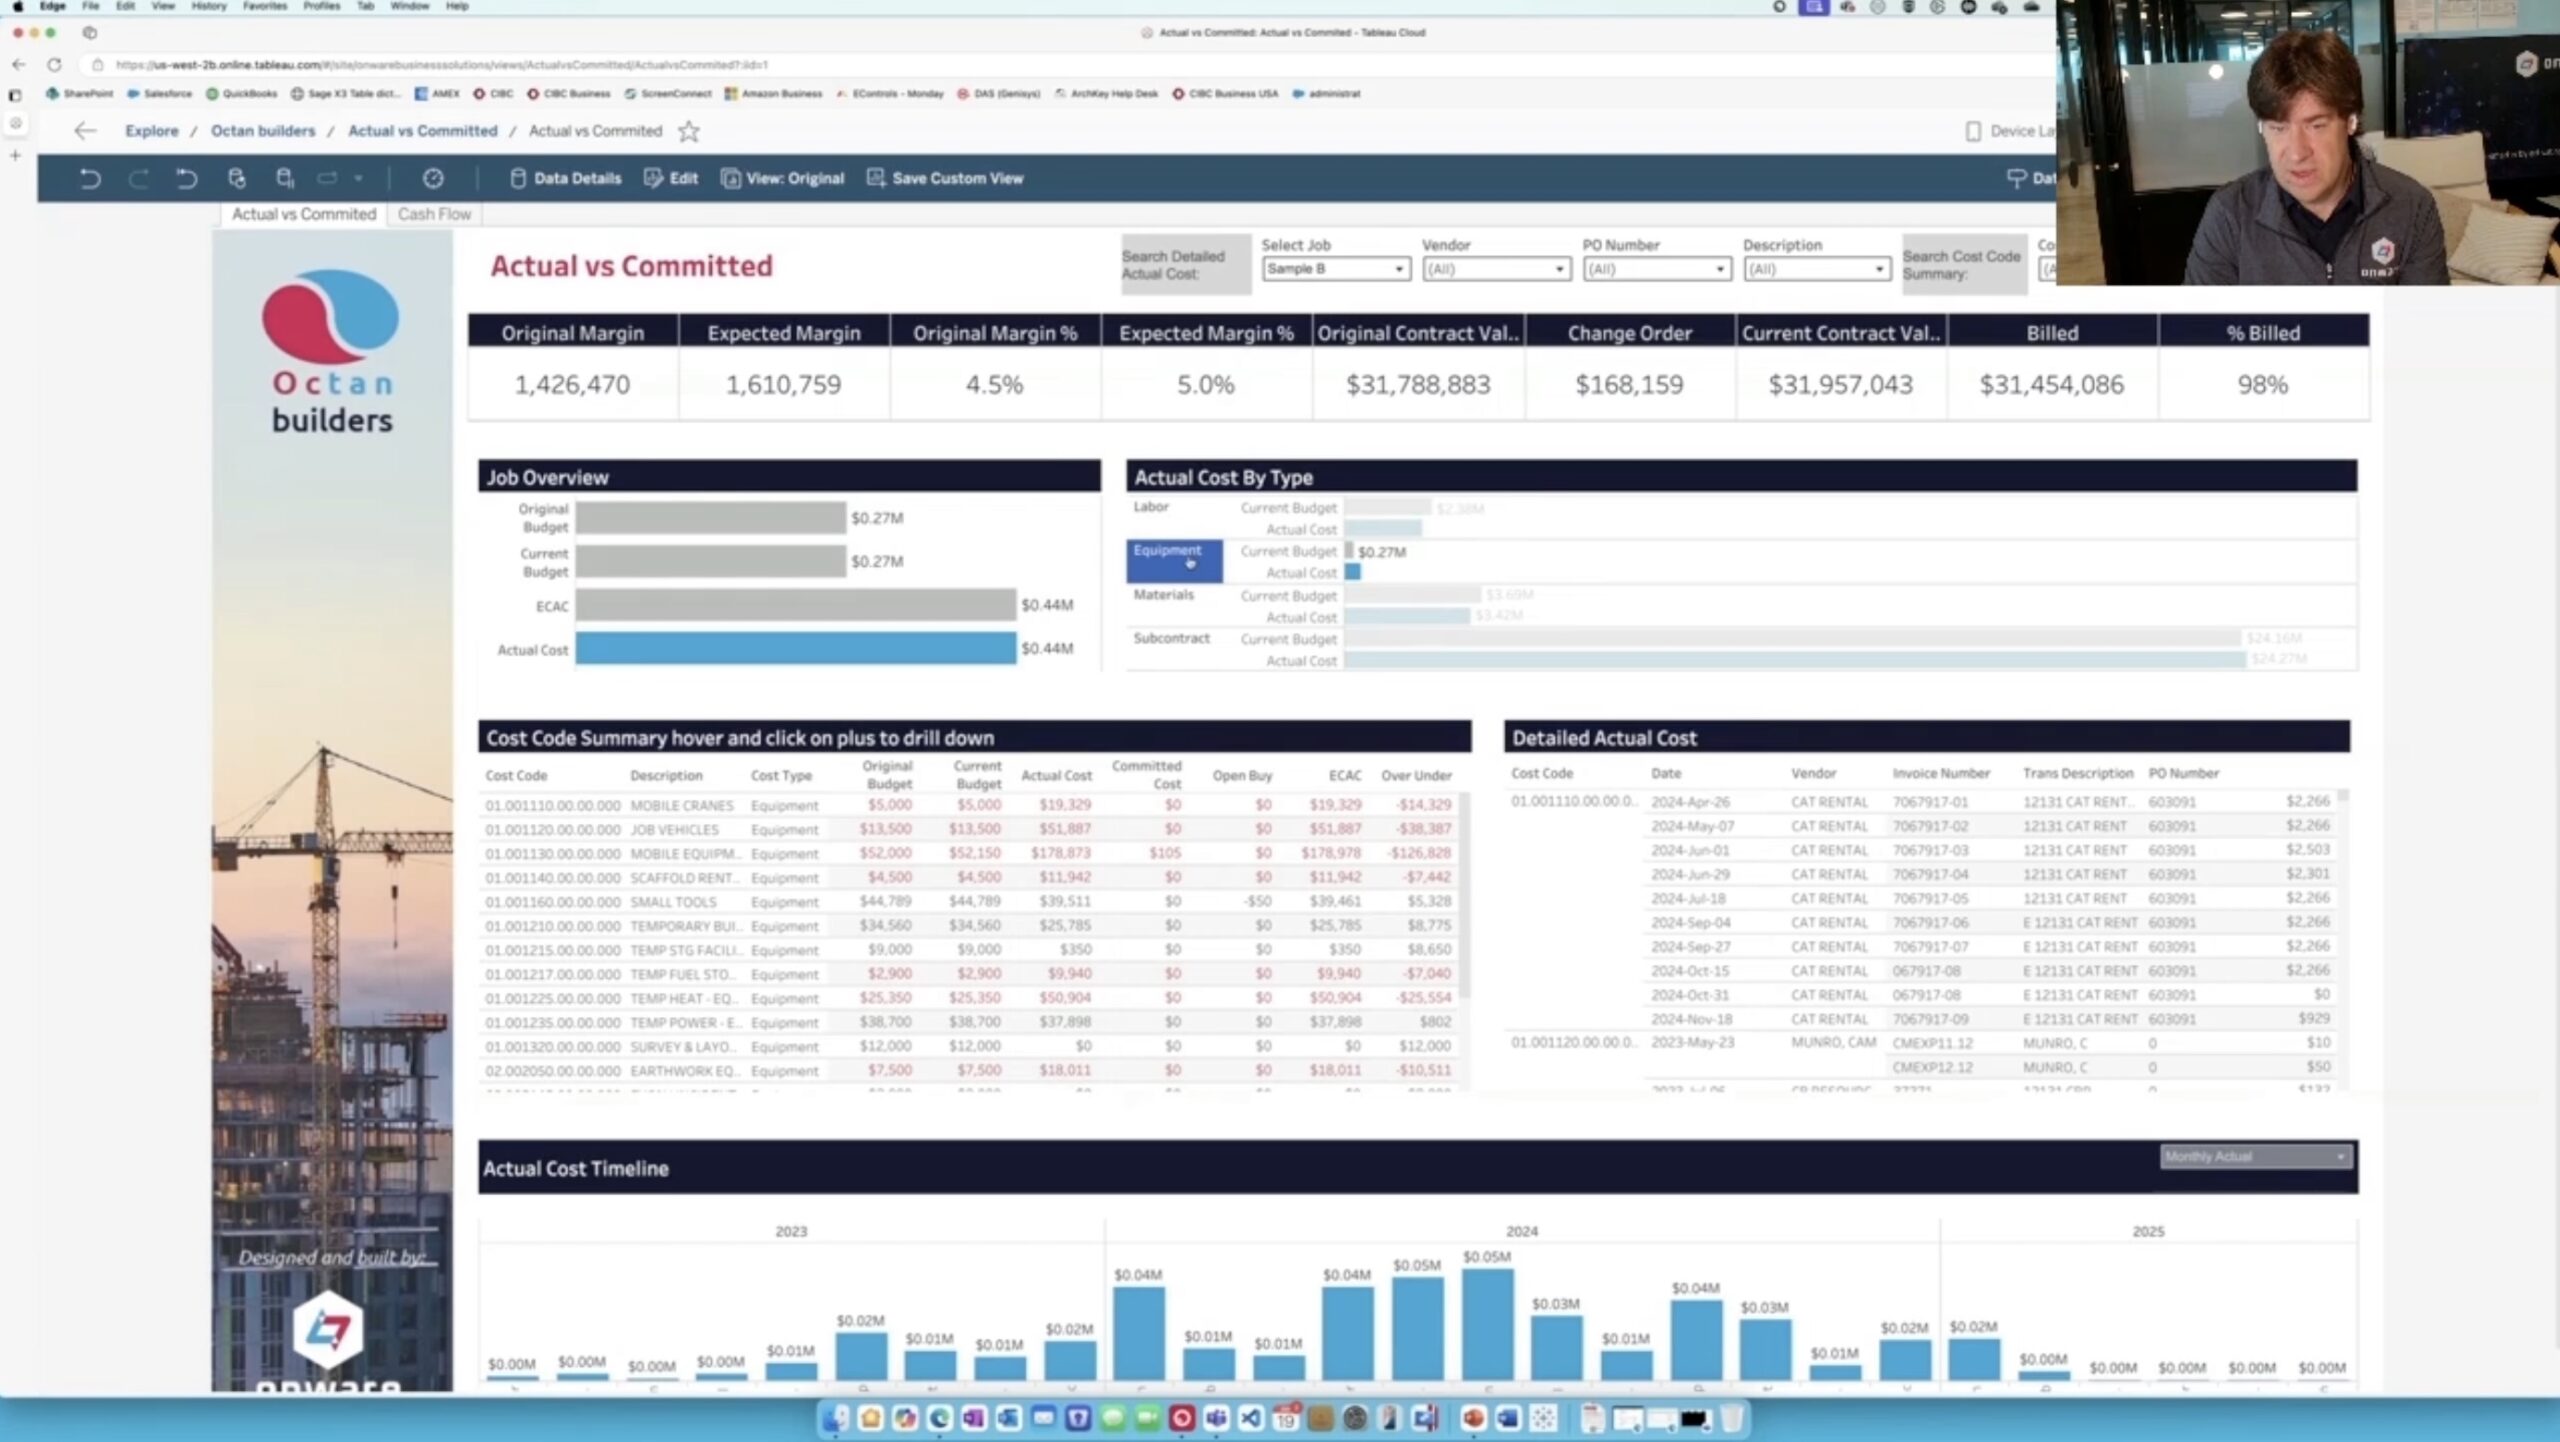This screenshot has width=2560, height=1442.
Task: Open the SharePoint bookmark
Action: click(80, 94)
